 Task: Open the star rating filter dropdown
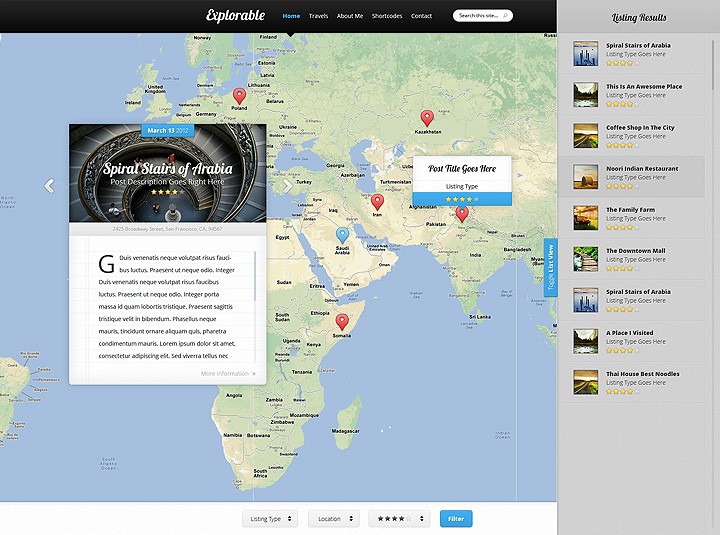coord(399,518)
